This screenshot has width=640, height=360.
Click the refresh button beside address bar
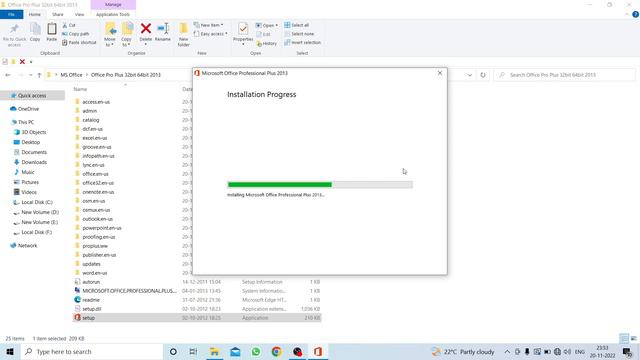tap(483, 75)
